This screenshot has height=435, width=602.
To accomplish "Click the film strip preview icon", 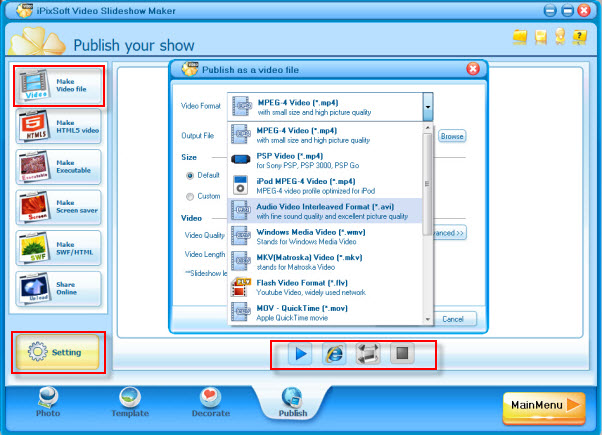I will [368, 354].
